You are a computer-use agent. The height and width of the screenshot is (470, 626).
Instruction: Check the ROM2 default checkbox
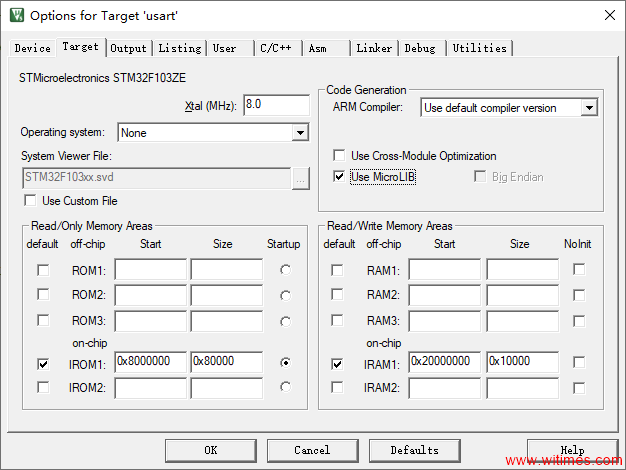pos(43,295)
